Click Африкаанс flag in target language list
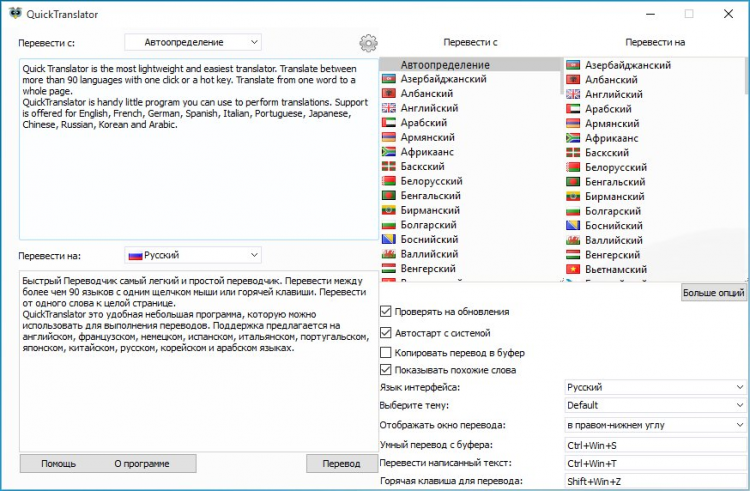This screenshot has width=750, height=491. (x=573, y=139)
